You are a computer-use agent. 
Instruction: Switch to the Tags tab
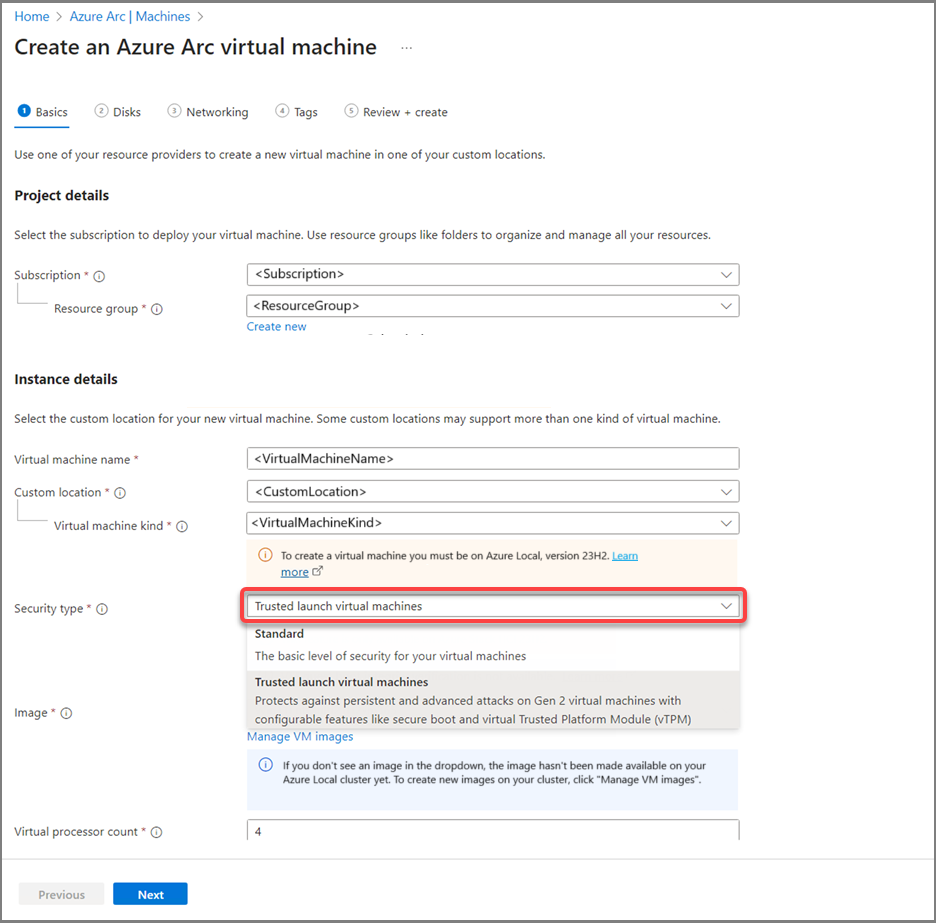tap(296, 112)
